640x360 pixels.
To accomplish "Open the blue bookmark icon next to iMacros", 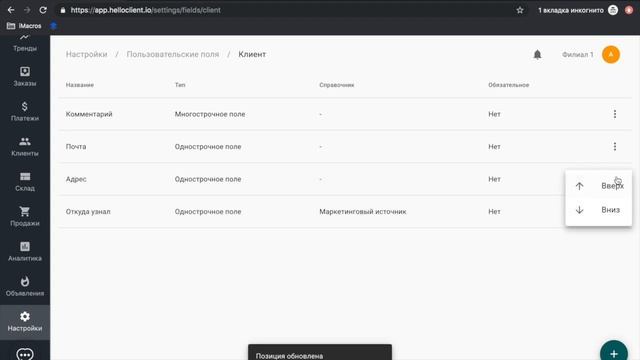I will [53, 26].
